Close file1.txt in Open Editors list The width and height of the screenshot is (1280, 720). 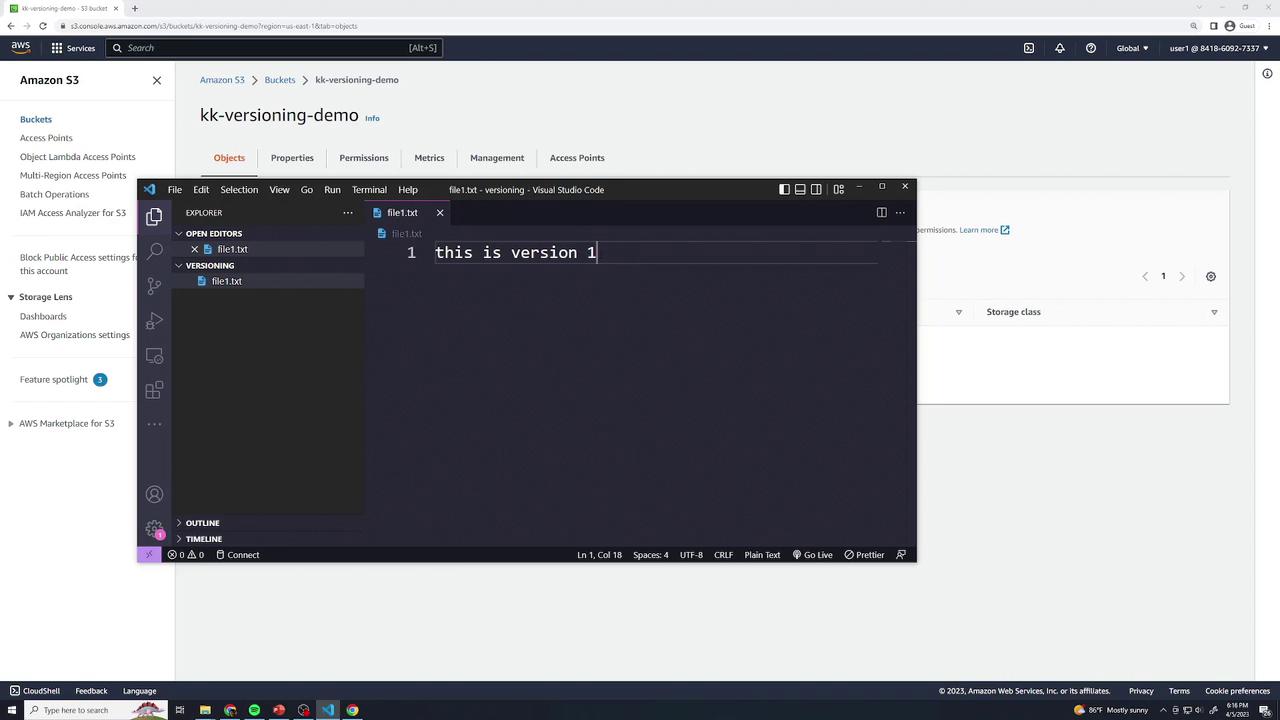[195, 249]
